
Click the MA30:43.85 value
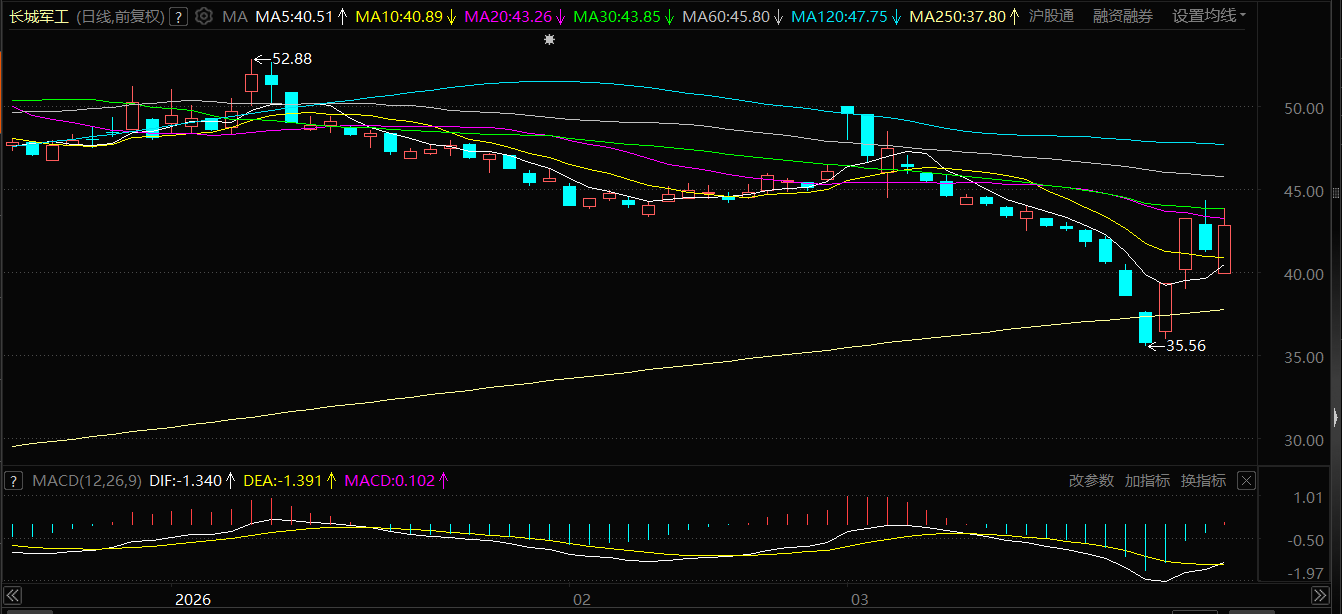pyautogui.click(x=617, y=16)
